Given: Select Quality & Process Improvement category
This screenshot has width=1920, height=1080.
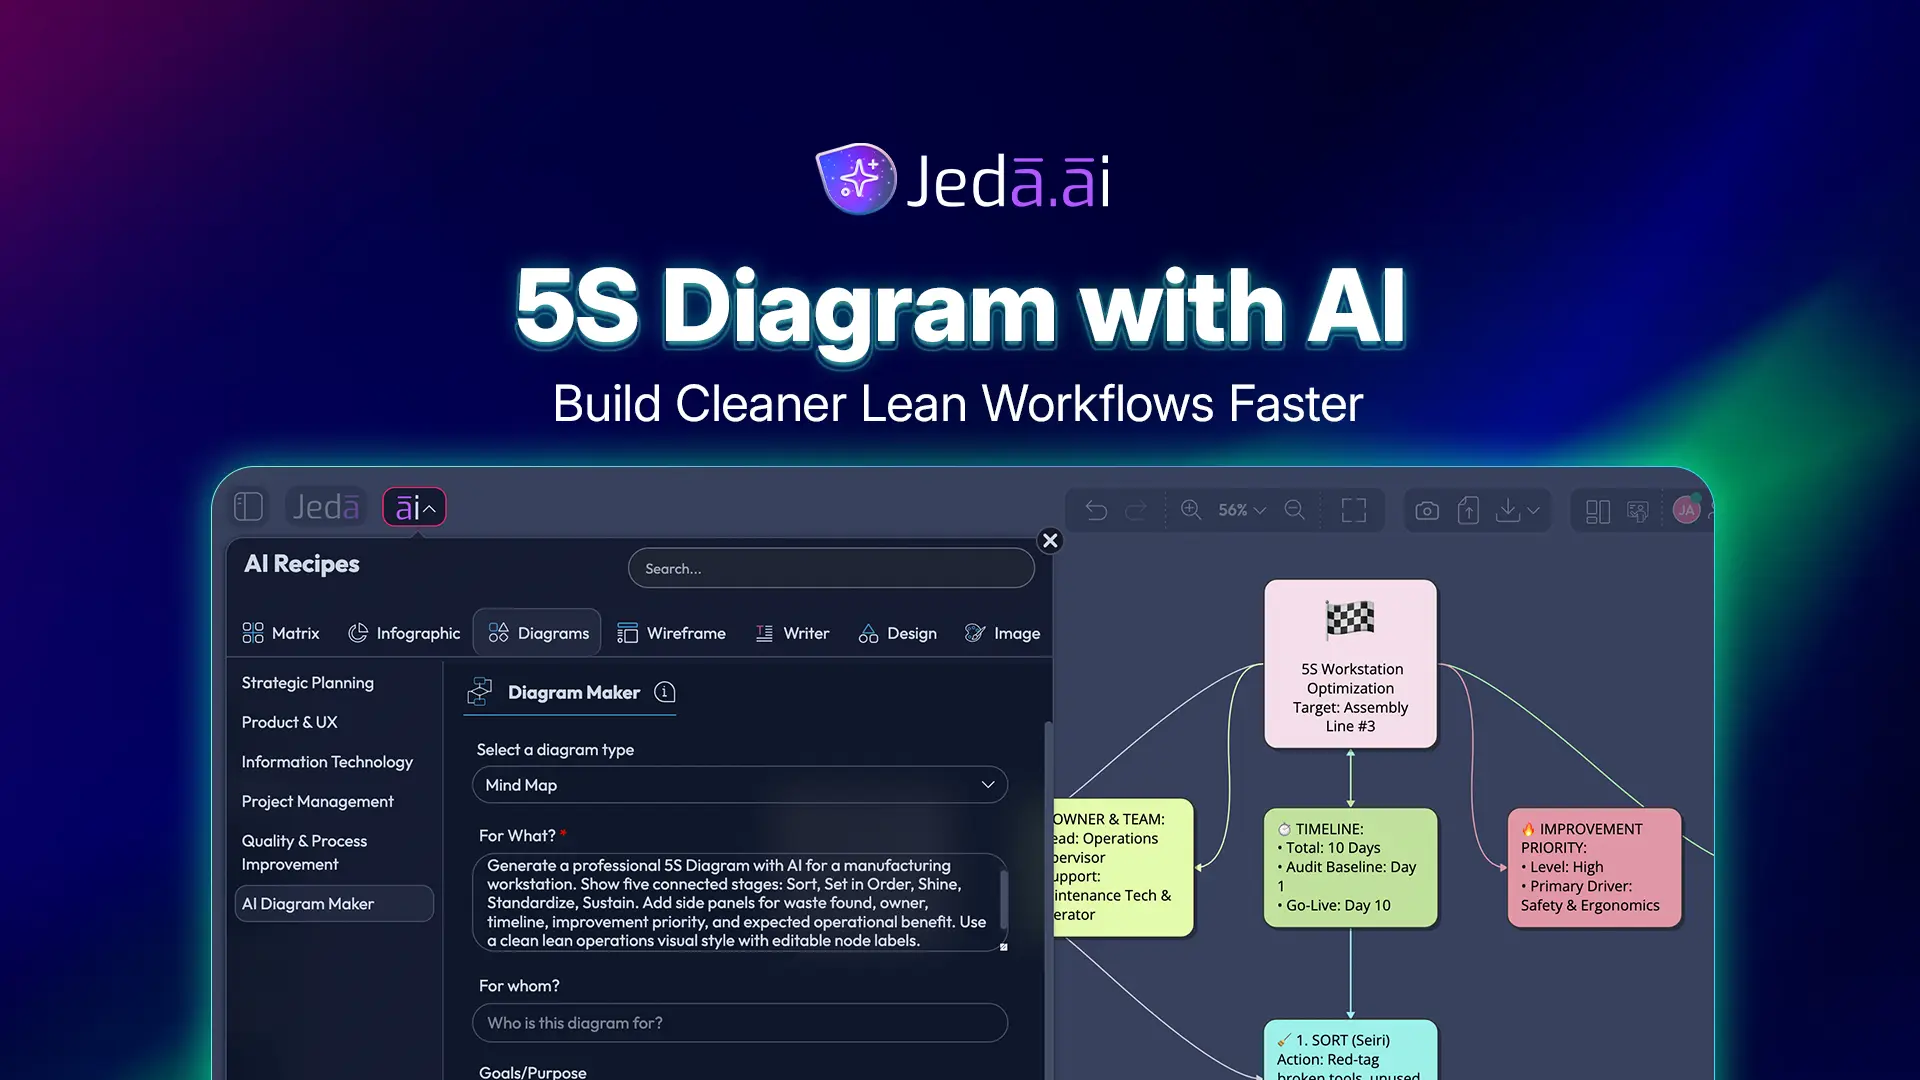Looking at the screenshot, I should tap(304, 852).
